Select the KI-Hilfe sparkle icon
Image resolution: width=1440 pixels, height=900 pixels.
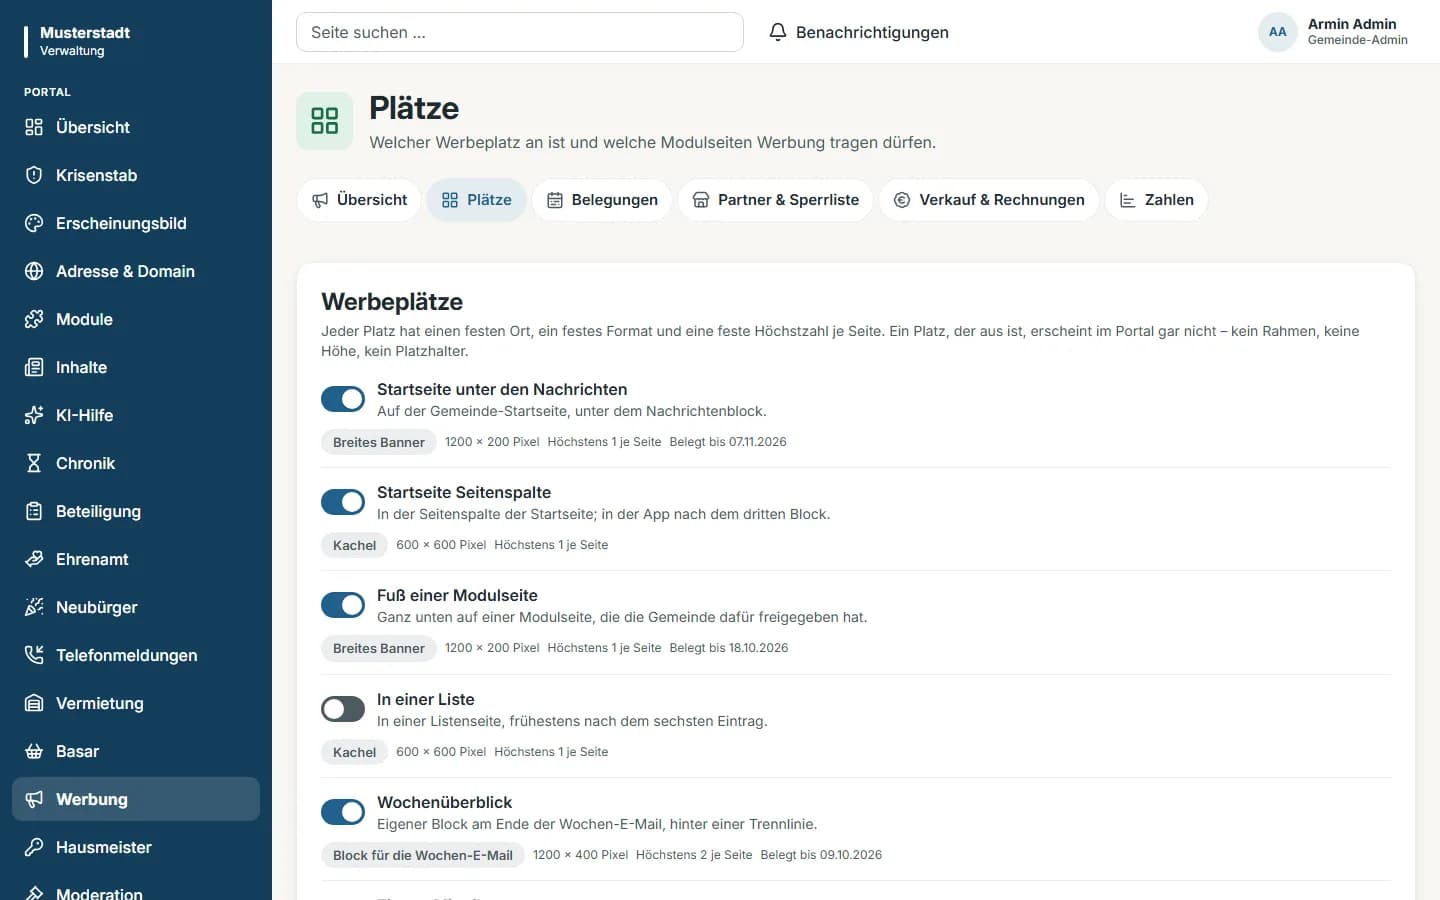tap(34, 415)
